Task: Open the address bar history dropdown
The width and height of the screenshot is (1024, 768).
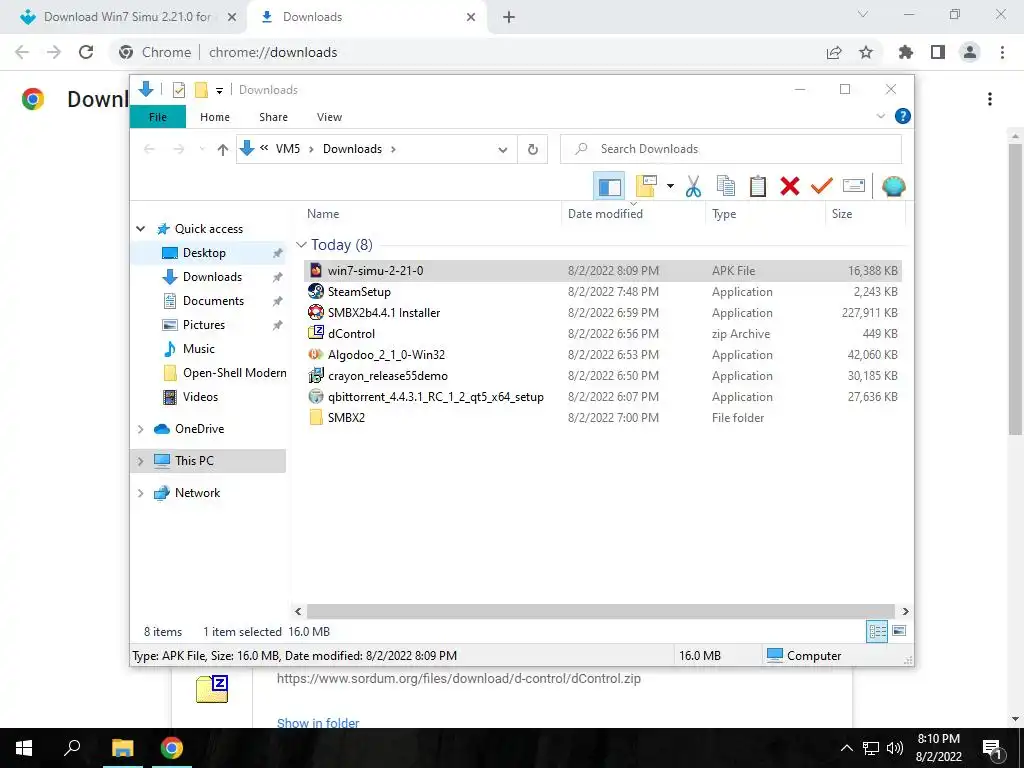Action: (x=503, y=150)
